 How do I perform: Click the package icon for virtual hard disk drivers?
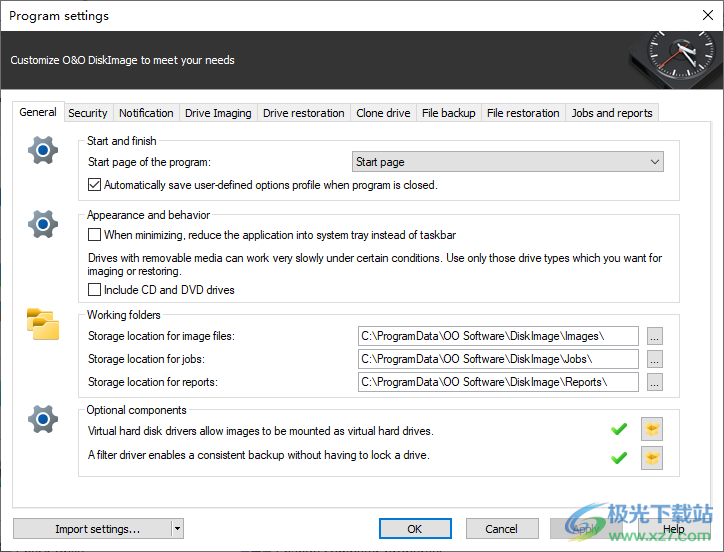[x=652, y=430]
